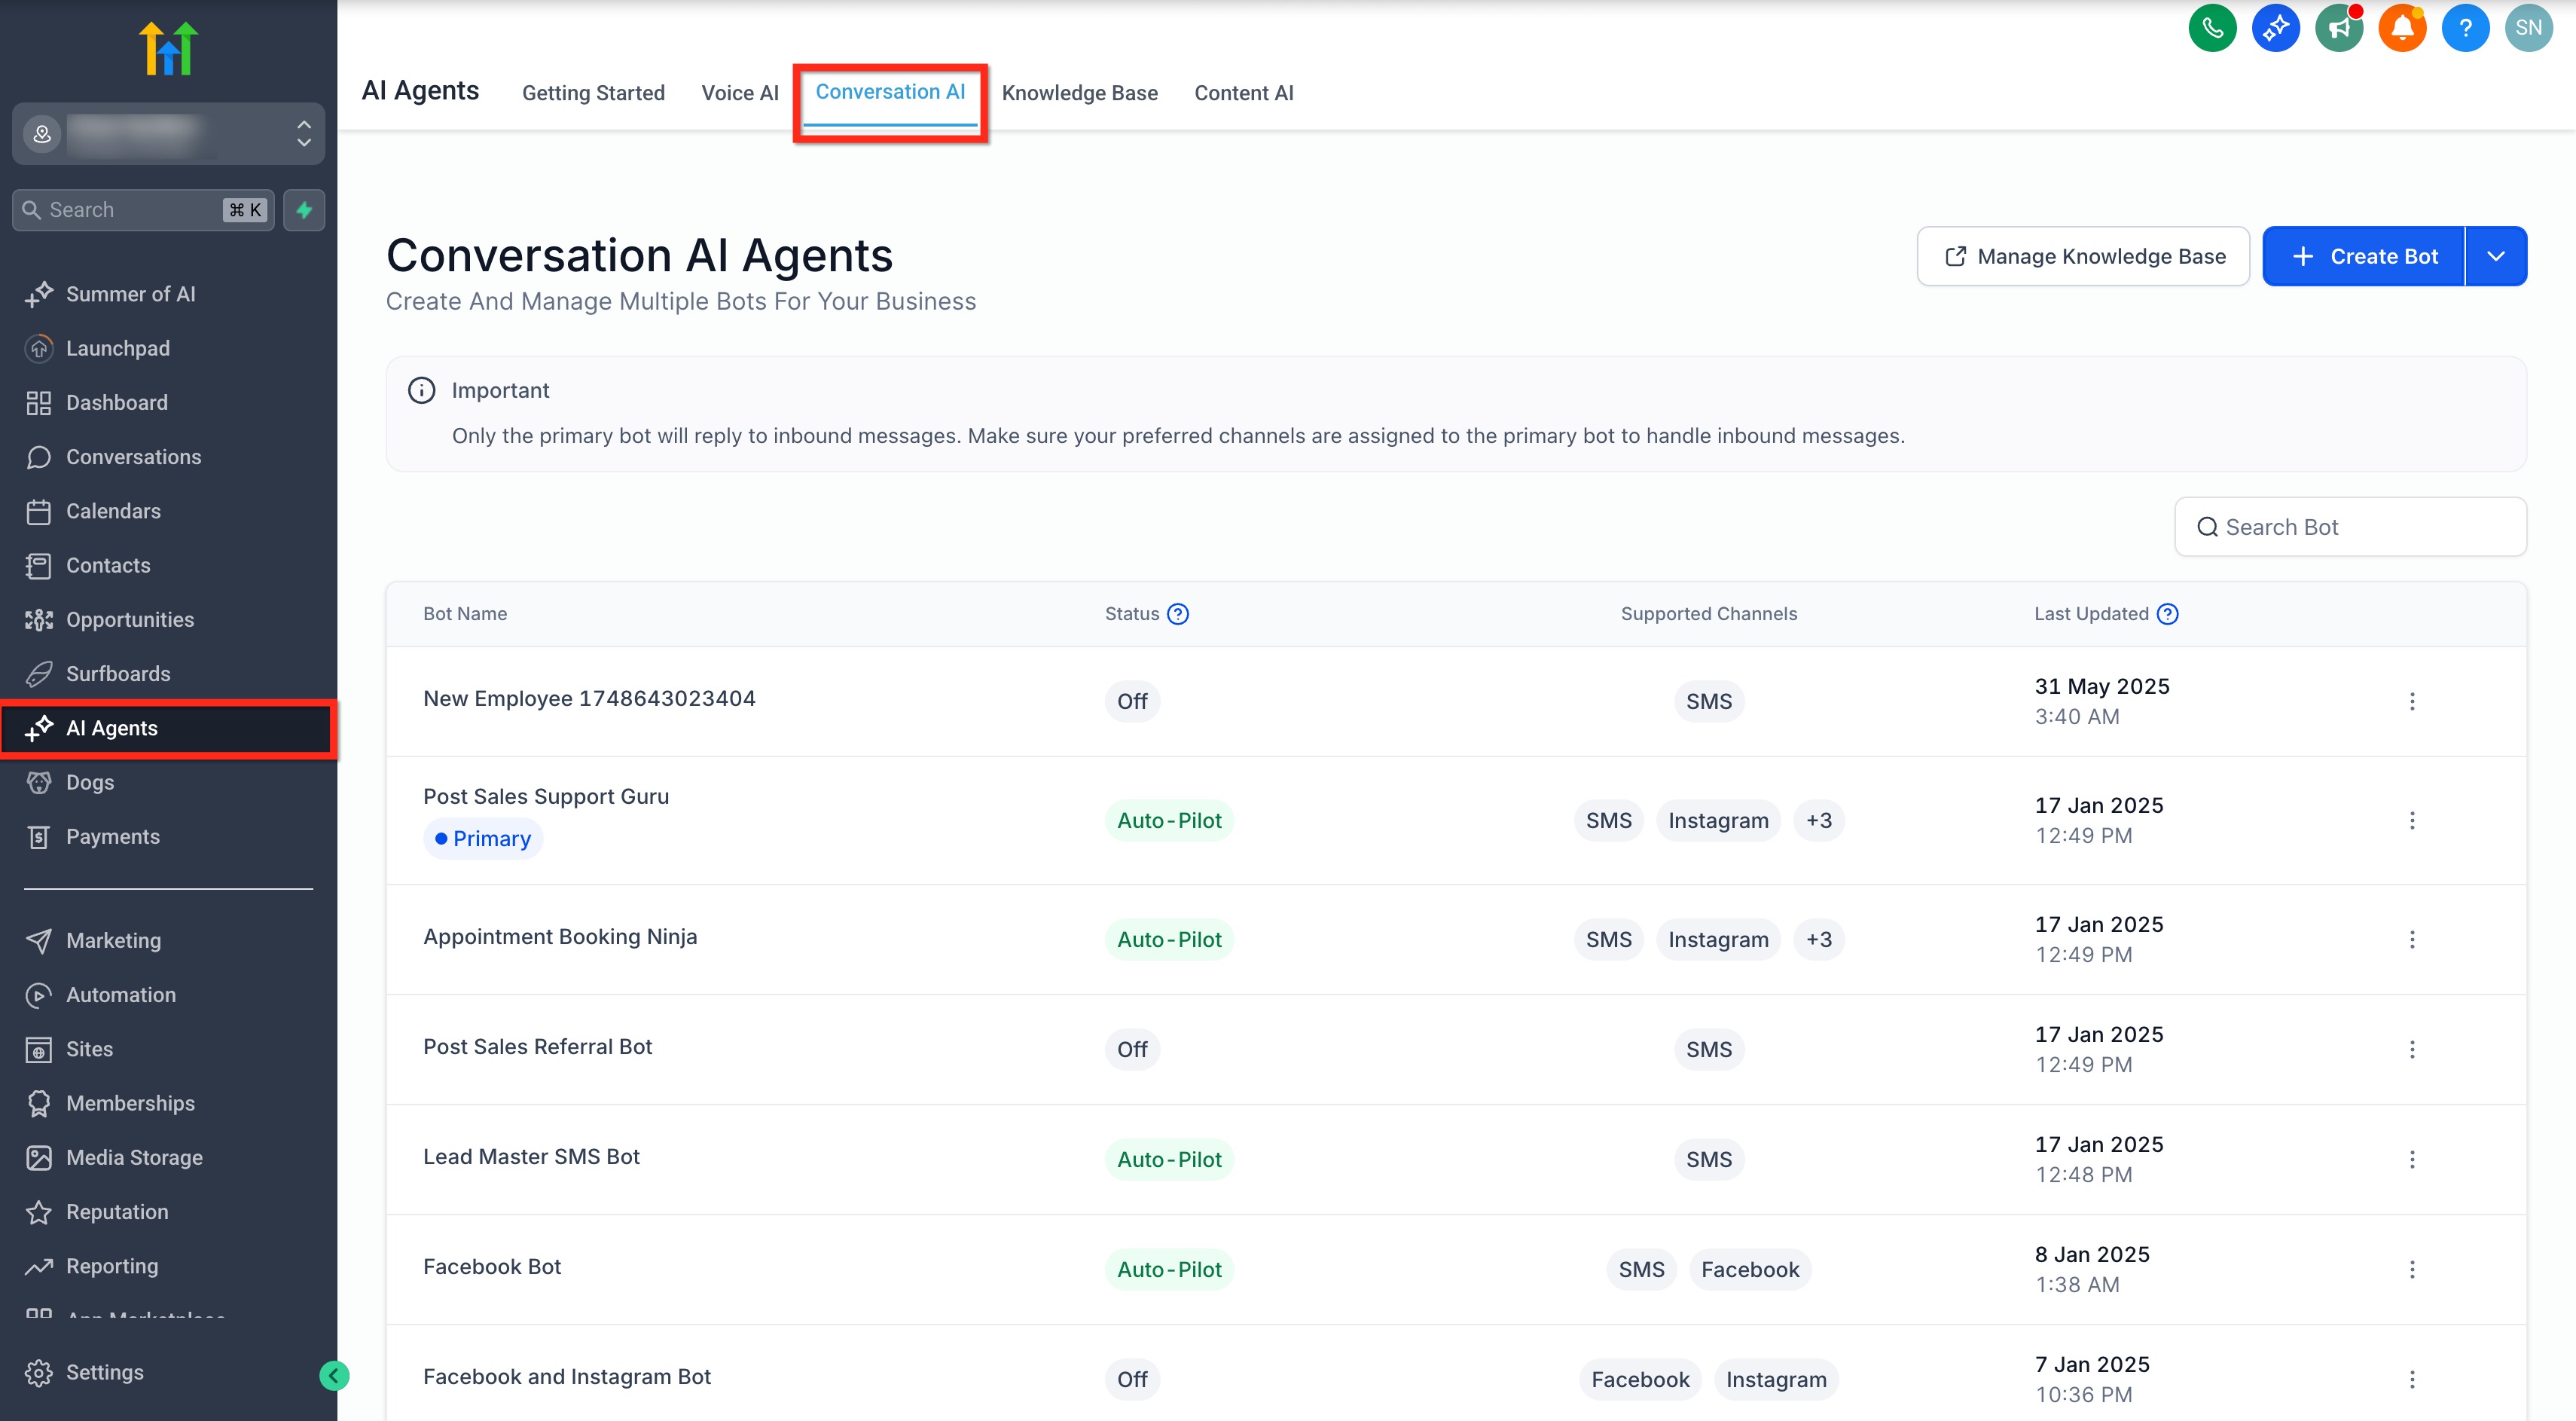Screen dimensions: 2576x1421
Task: Expand the Create Bot dropdown arrow
Action: pos(2496,256)
